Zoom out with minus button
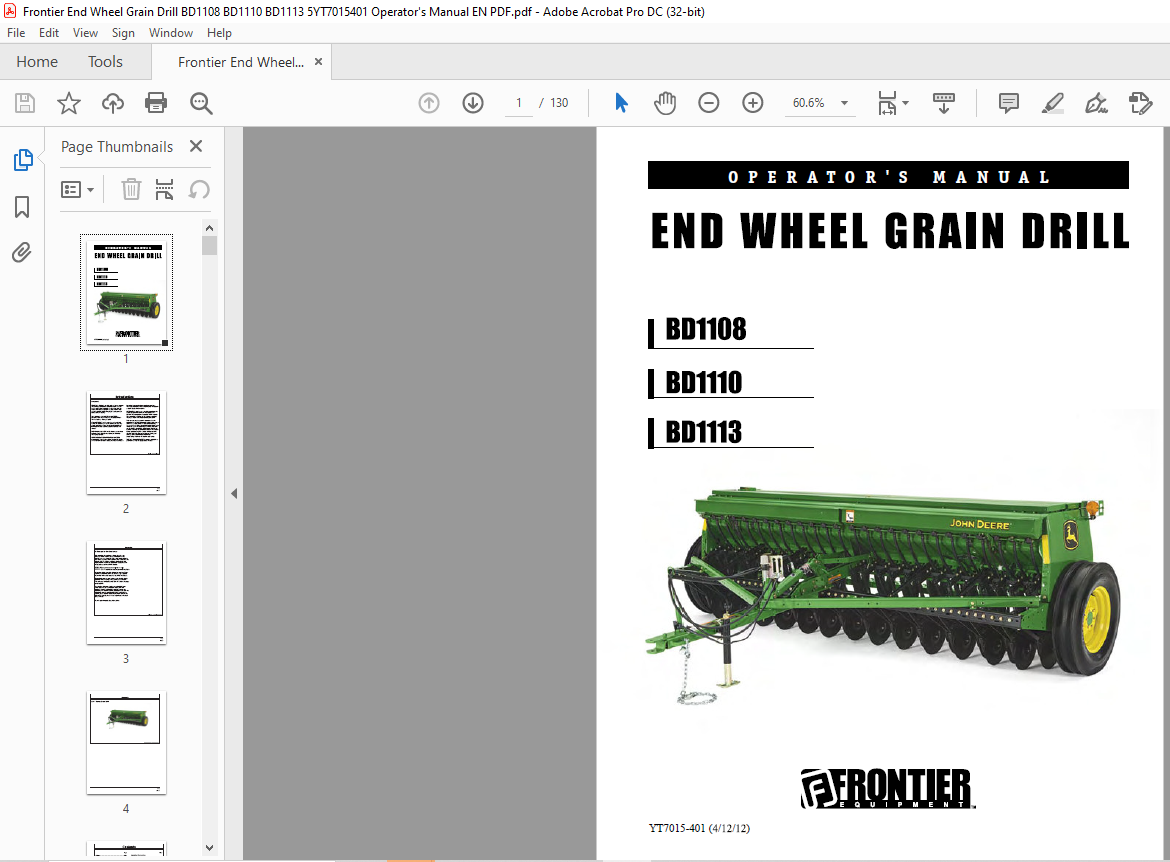This screenshot has width=1170, height=862. pyautogui.click(x=709, y=103)
